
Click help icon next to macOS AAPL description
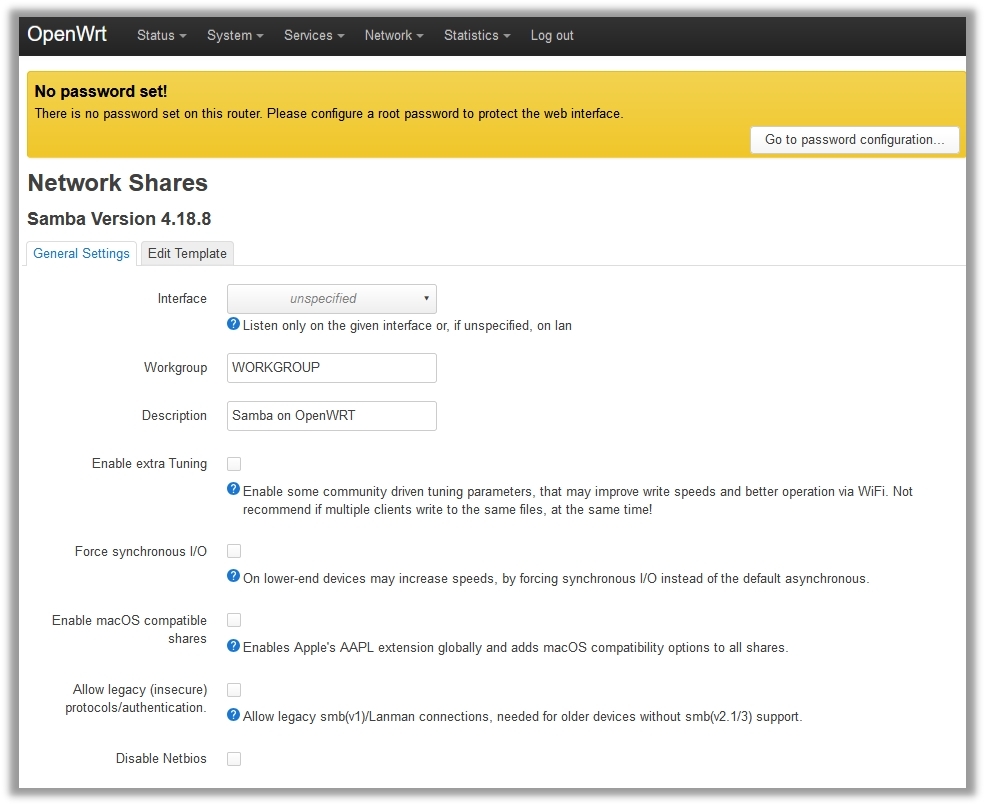coord(234,646)
